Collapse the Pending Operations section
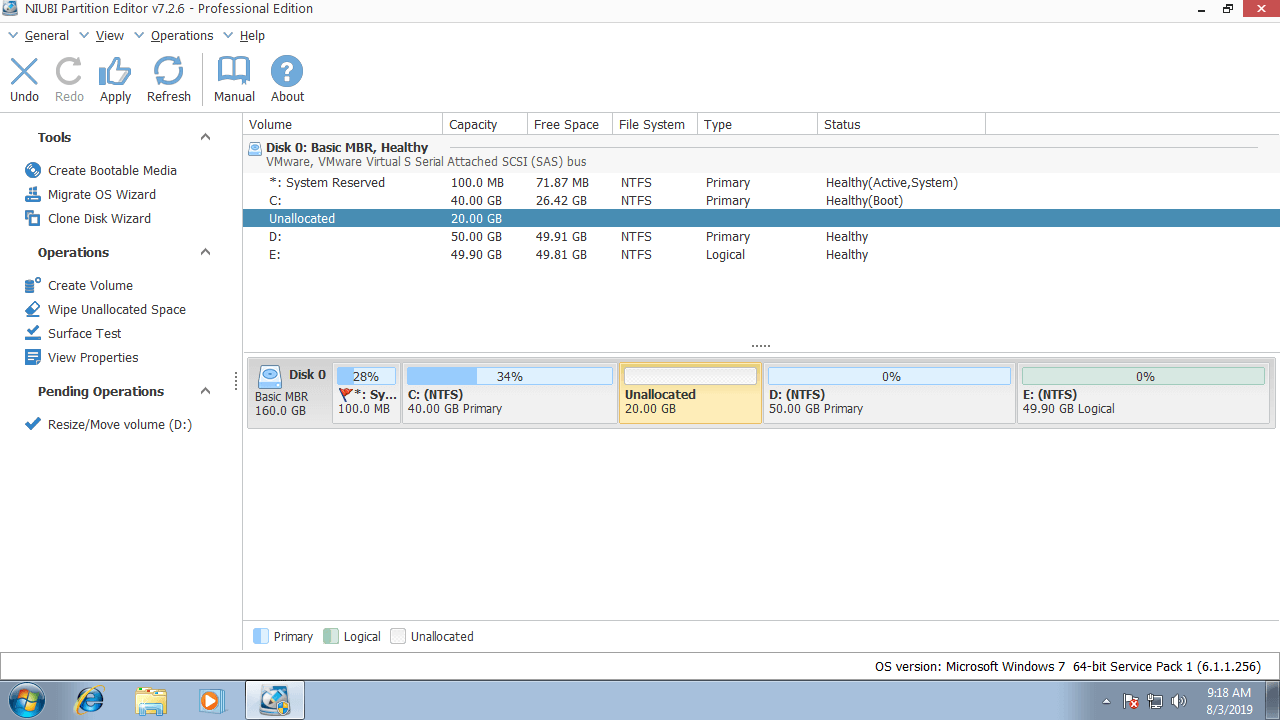The image size is (1280, 720). click(x=205, y=392)
